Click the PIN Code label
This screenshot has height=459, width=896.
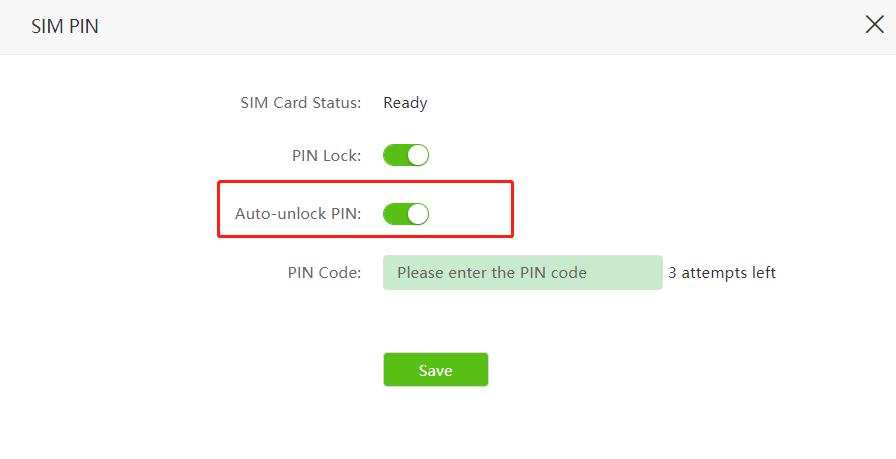tap(324, 272)
